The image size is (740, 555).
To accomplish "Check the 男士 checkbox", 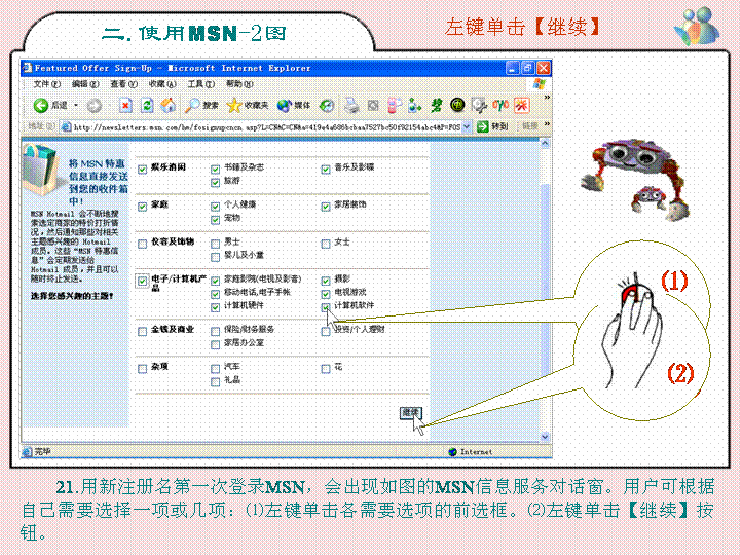I will point(216,244).
